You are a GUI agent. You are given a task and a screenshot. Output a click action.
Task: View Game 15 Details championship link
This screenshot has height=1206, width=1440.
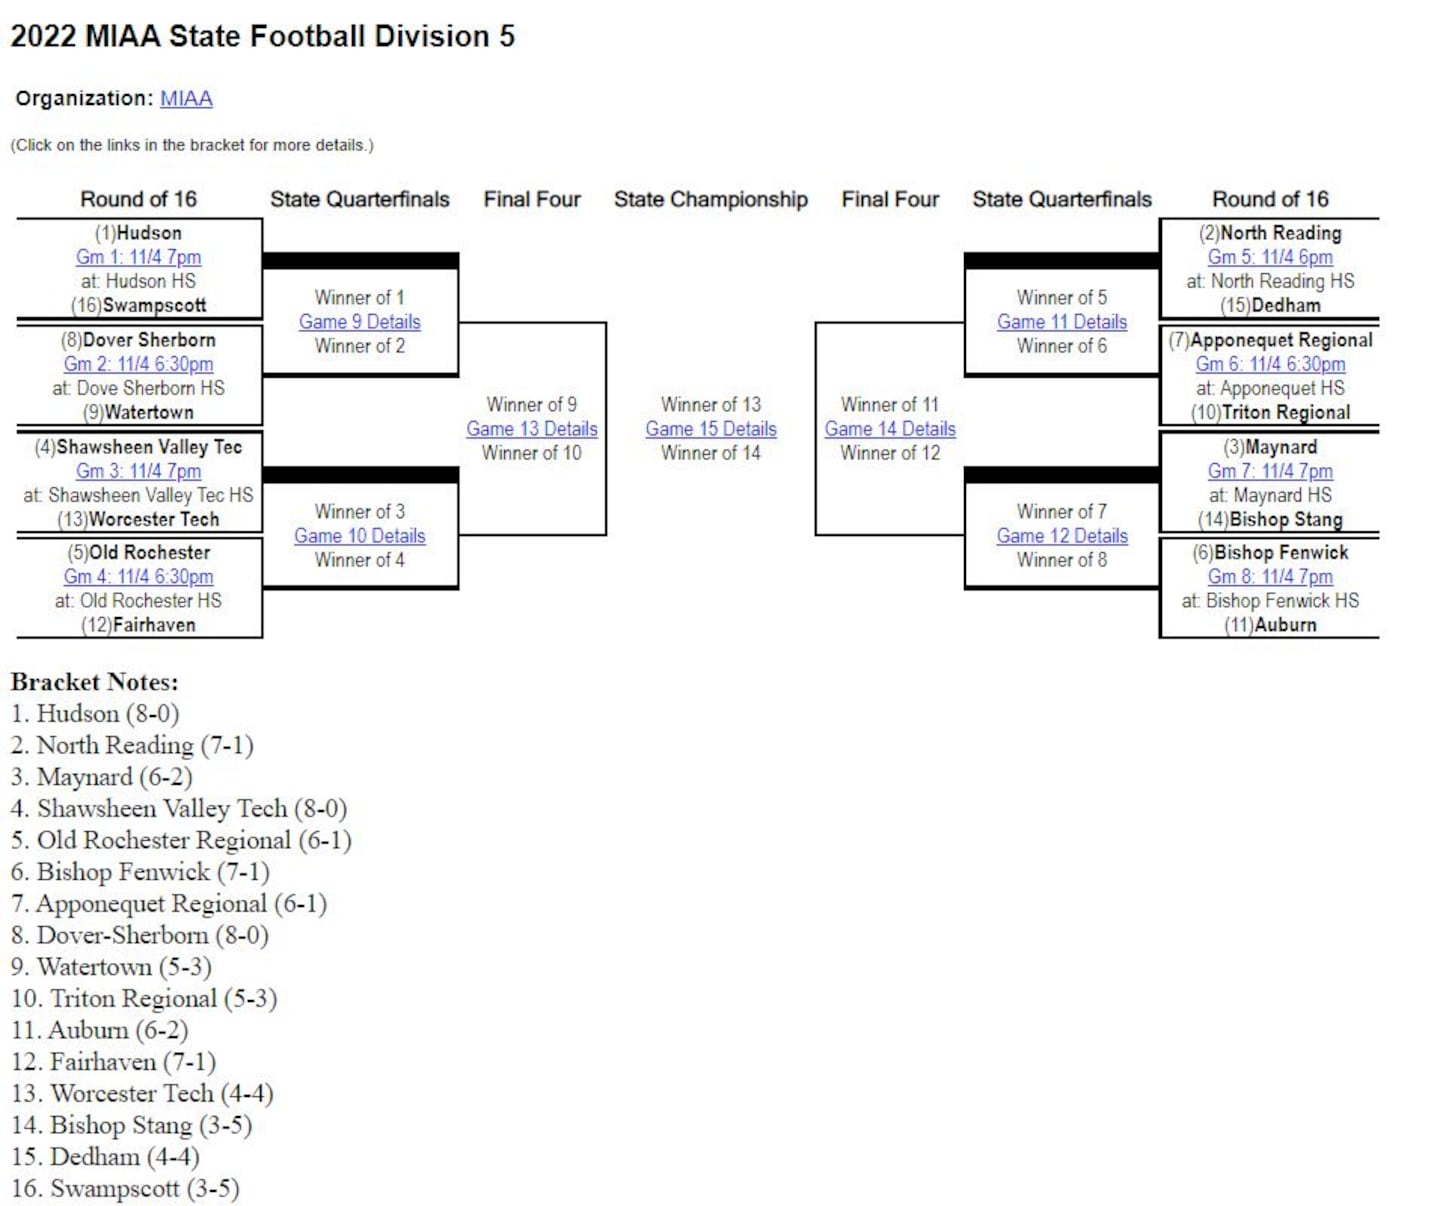point(711,429)
